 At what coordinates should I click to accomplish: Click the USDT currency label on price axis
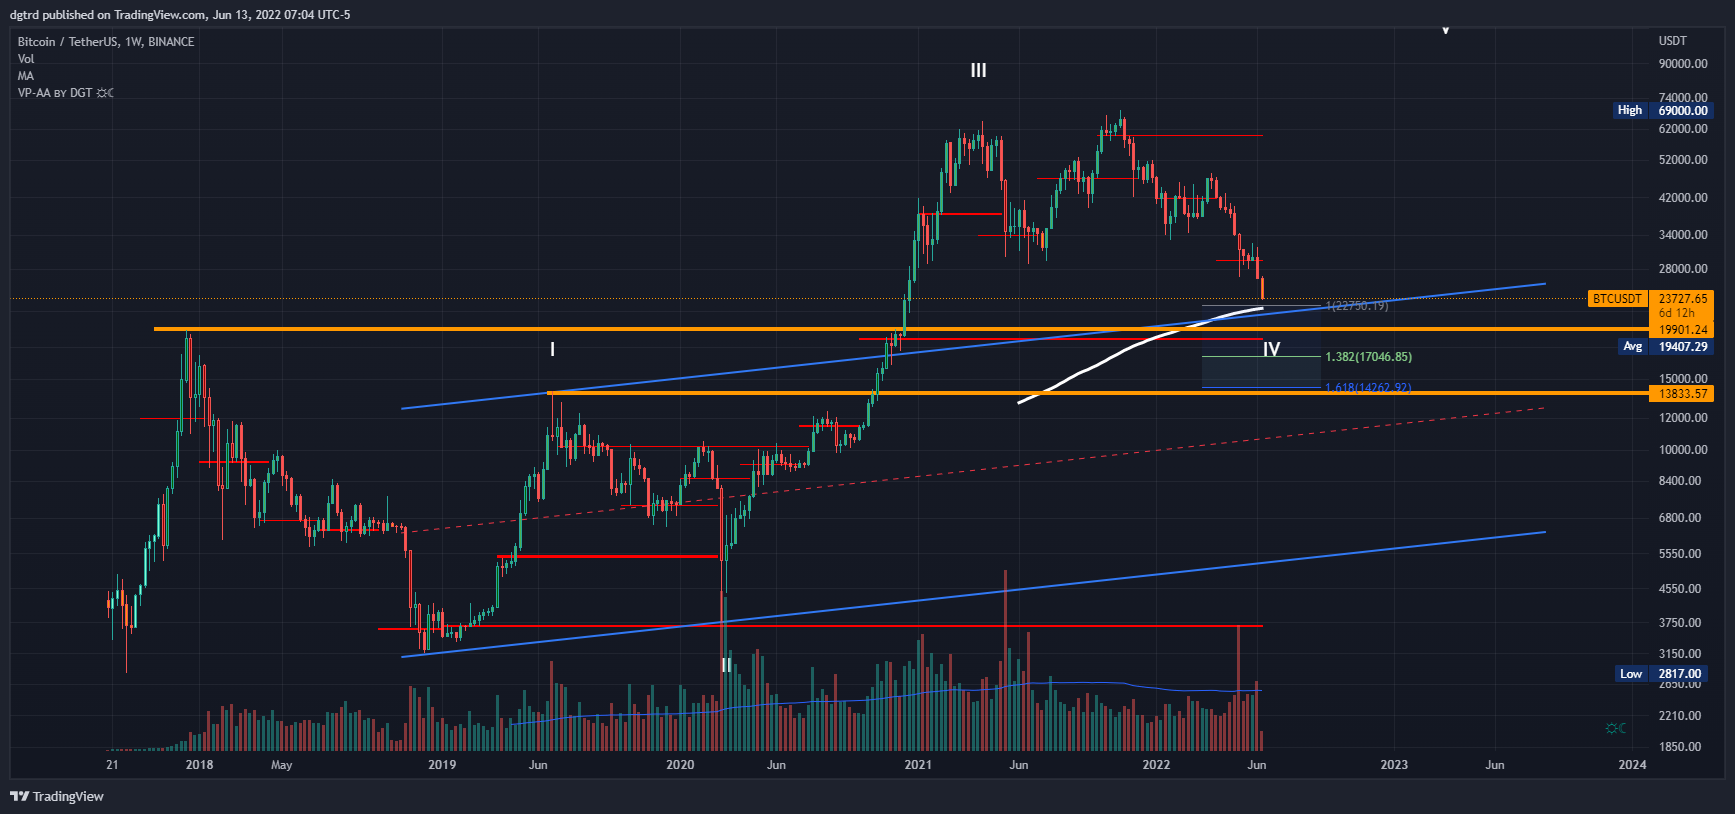1673,41
